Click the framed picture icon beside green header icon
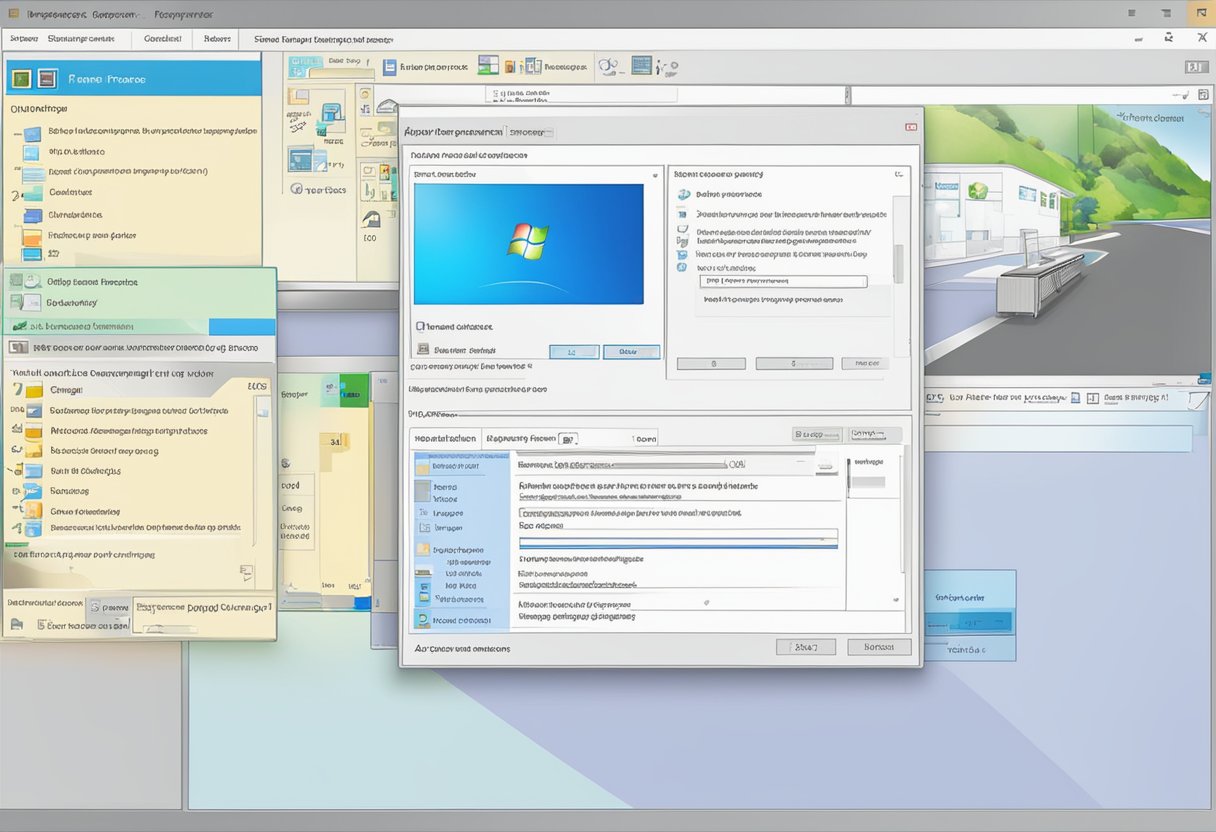The width and height of the screenshot is (1216, 832). [x=46, y=78]
